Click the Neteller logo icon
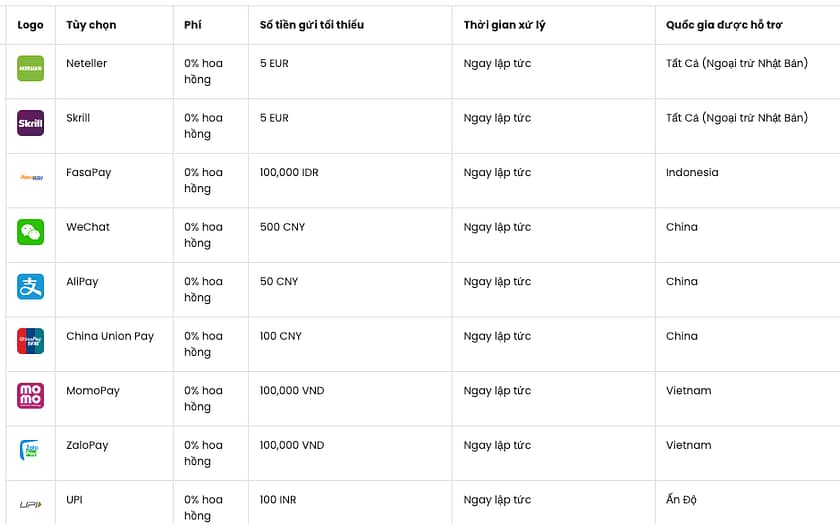840x524 pixels. [x=31, y=69]
